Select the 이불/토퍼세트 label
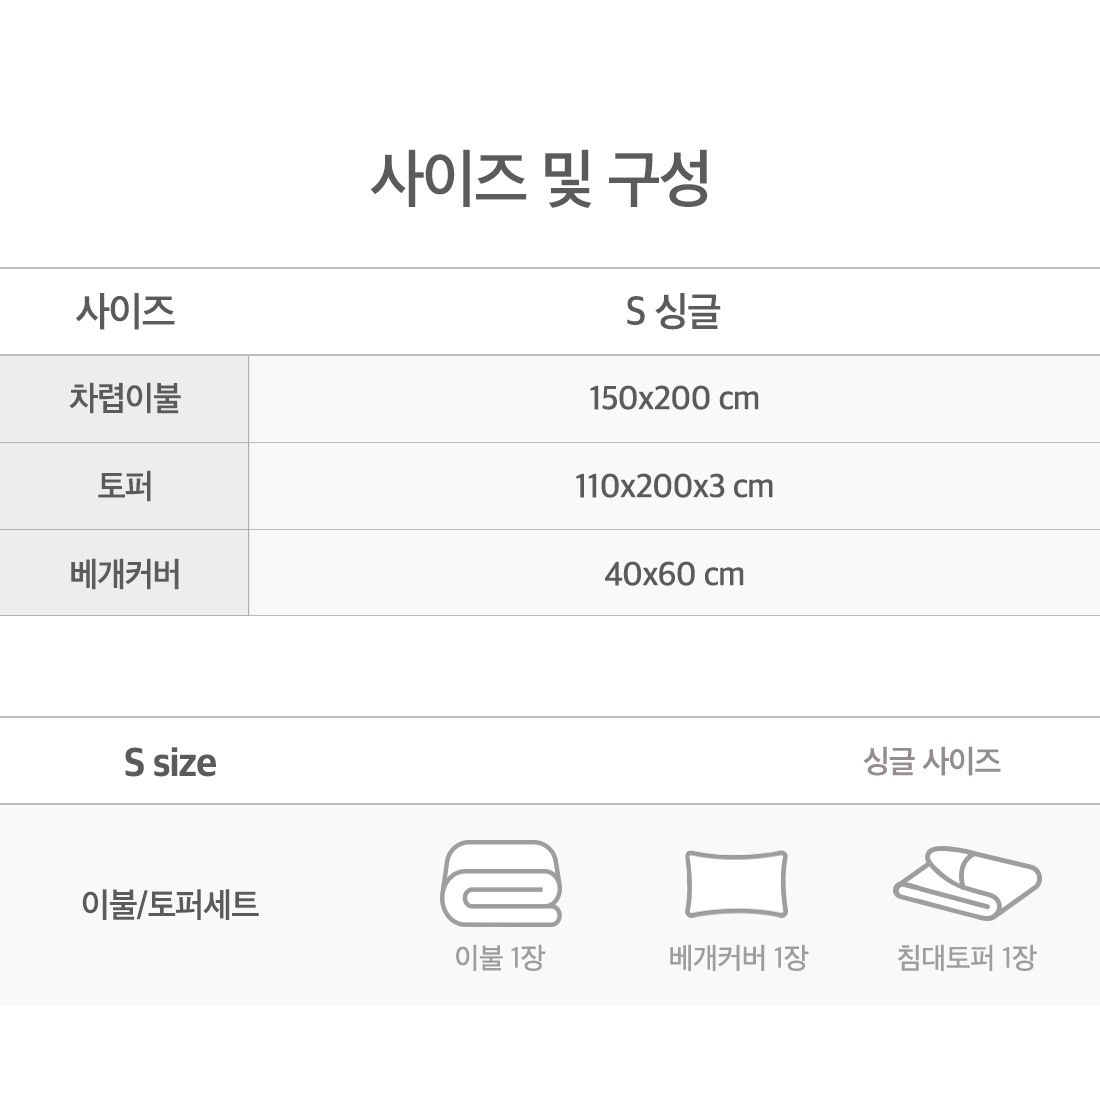This screenshot has height=1105, width=1100. (170, 904)
